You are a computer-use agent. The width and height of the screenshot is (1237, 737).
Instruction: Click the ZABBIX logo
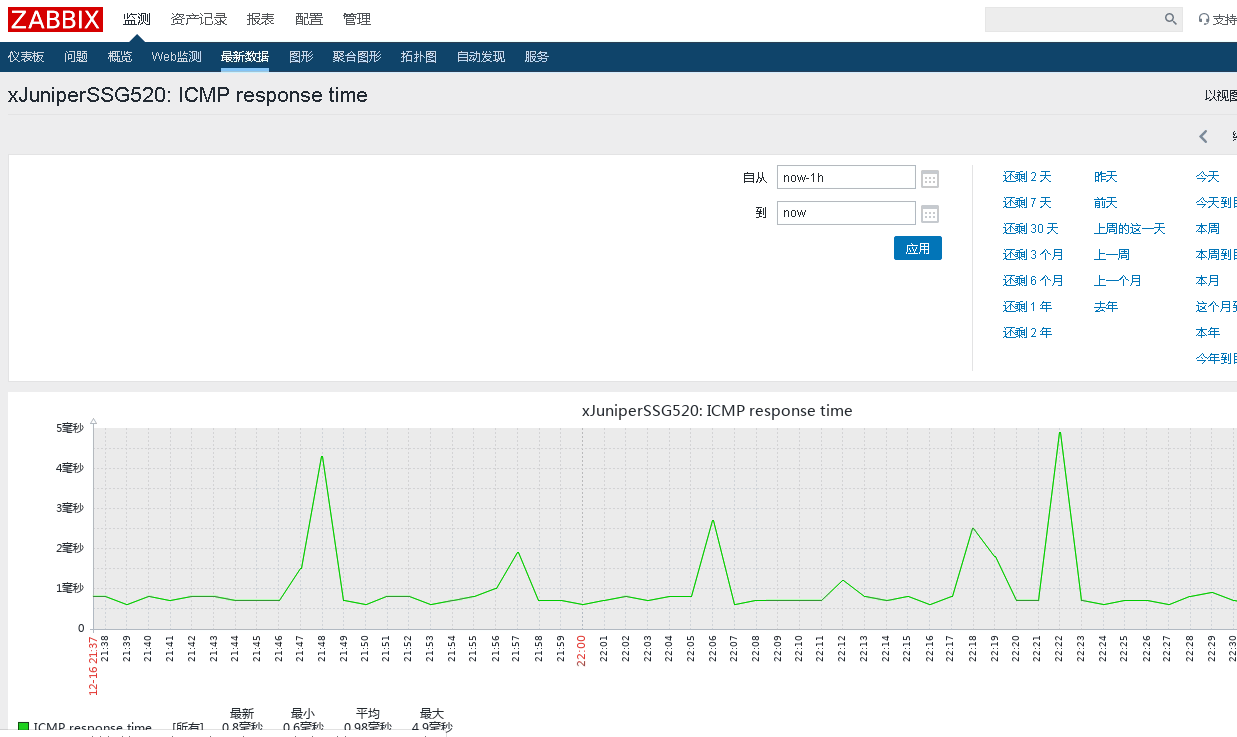[55, 18]
